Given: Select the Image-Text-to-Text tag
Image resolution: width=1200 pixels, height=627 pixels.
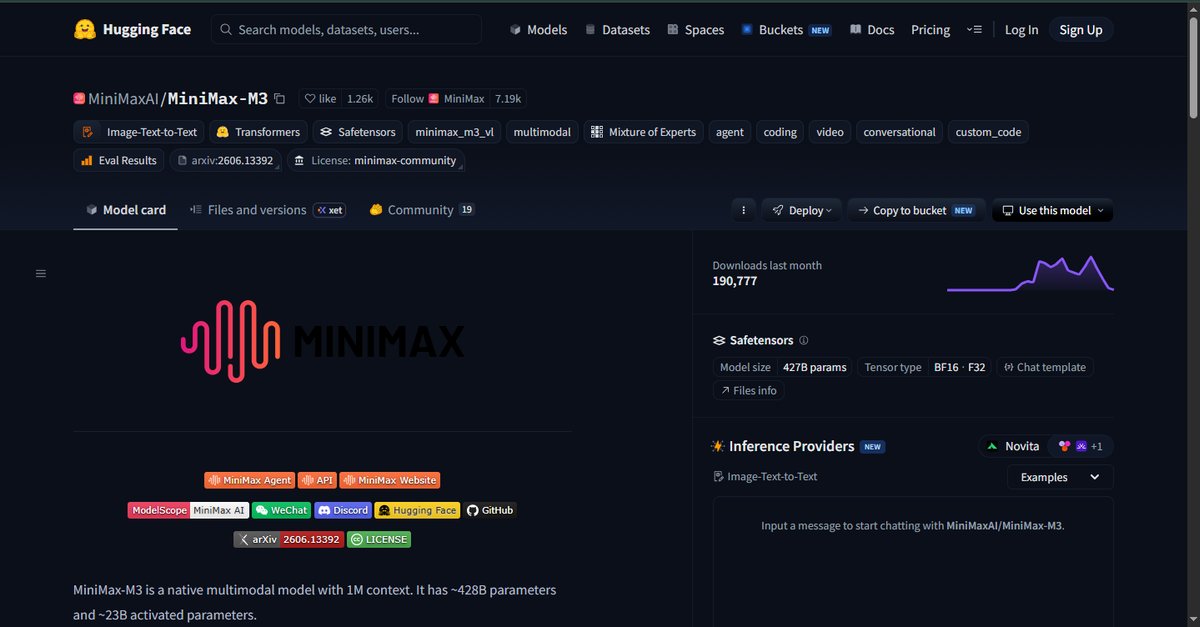Looking at the screenshot, I should click(x=140, y=132).
